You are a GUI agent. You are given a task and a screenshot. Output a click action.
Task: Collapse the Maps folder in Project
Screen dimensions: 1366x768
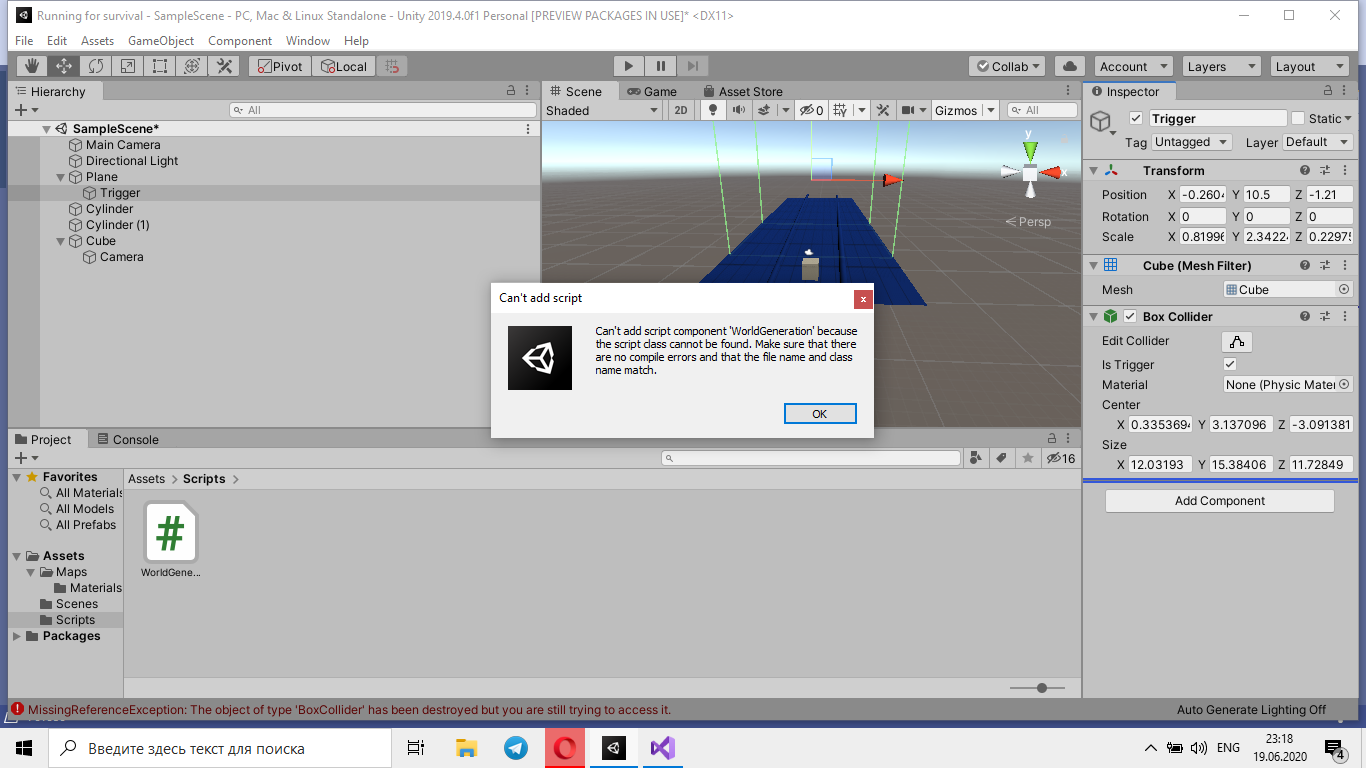tap(32, 572)
